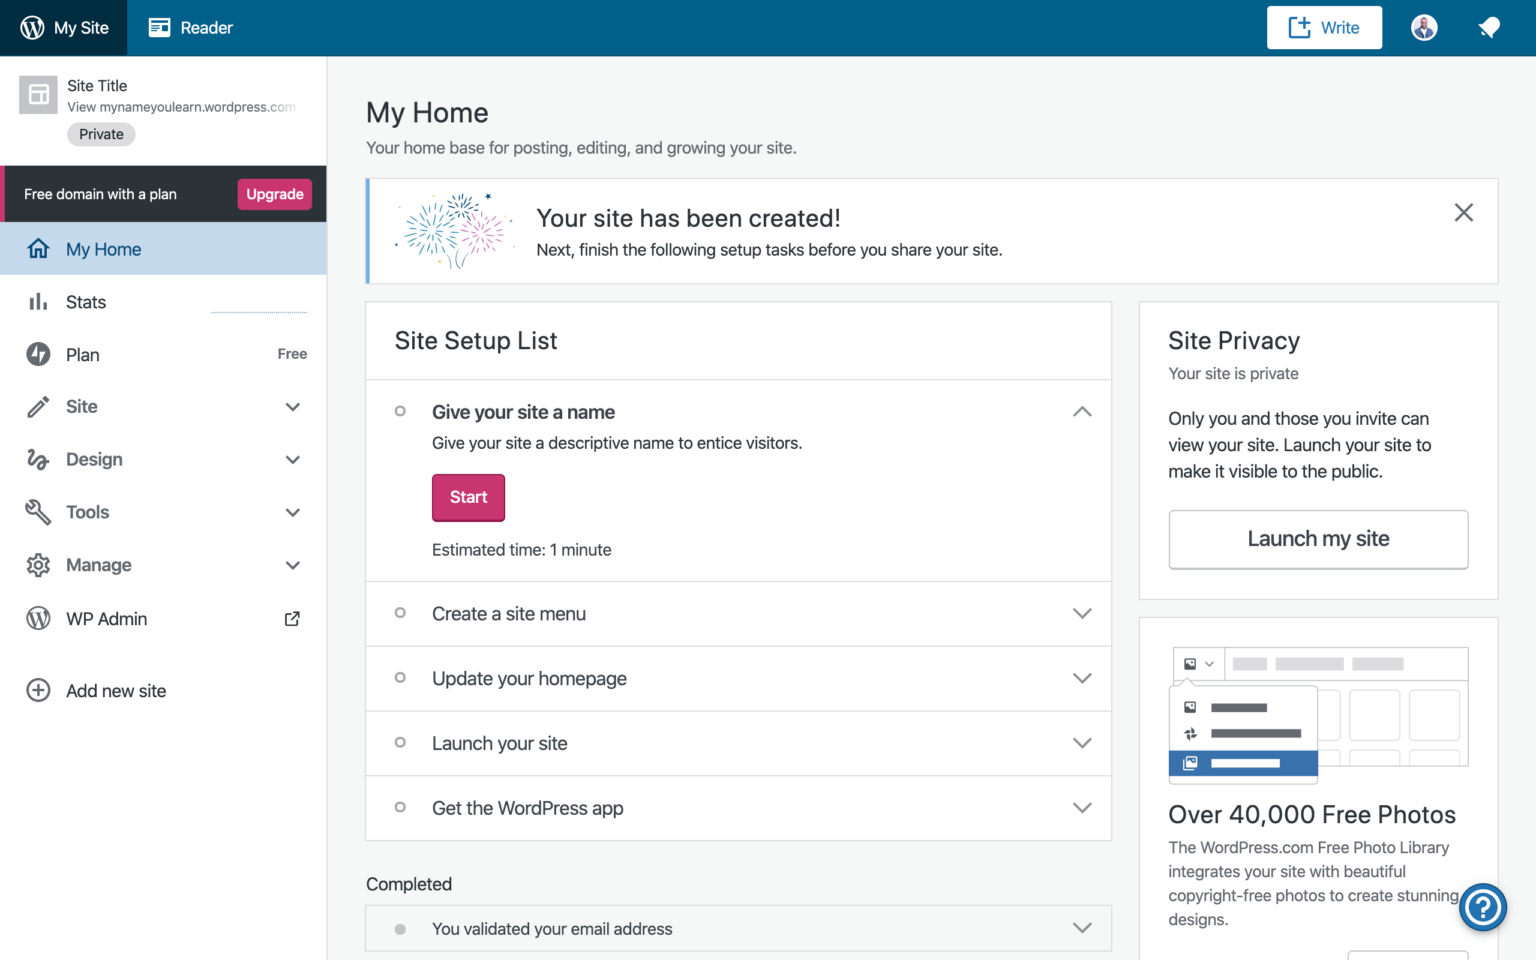This screenshot has height=960, width=1536.
Task: Open the Manage gear icon
Action: [38, 565]
